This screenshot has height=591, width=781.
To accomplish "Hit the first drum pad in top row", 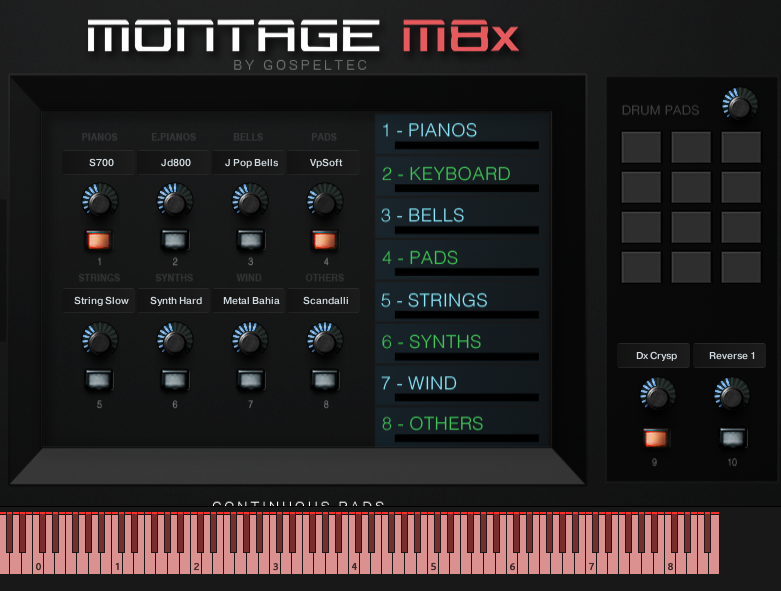I will coord(641,147).
